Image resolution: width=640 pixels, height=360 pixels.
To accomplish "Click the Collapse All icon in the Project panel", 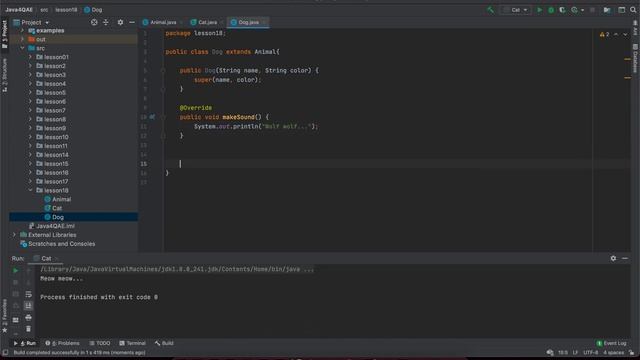I will point(106,22).
